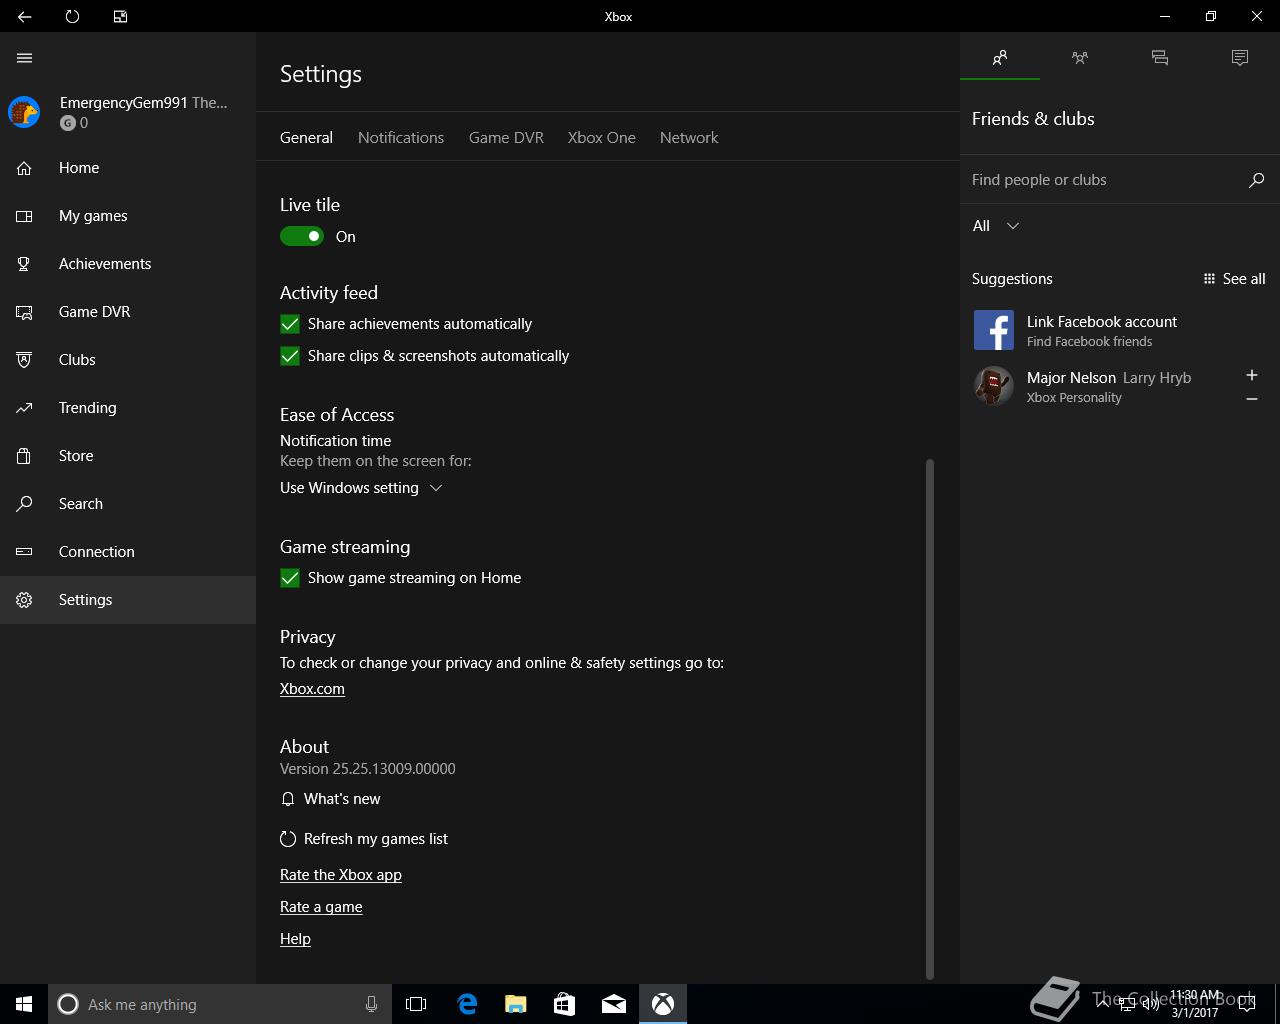This screenshot has width=1280, height=1024.
Task: Go to Achievements in the sidebar
Action: [128, 264]
